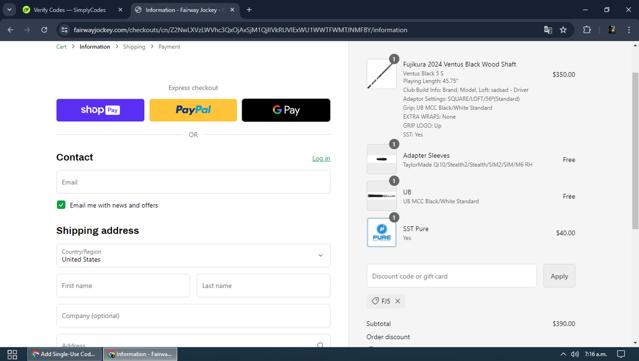Show hidden system tray icons
The width and height of the screenshot is (639, 361).
click(563, 354)
